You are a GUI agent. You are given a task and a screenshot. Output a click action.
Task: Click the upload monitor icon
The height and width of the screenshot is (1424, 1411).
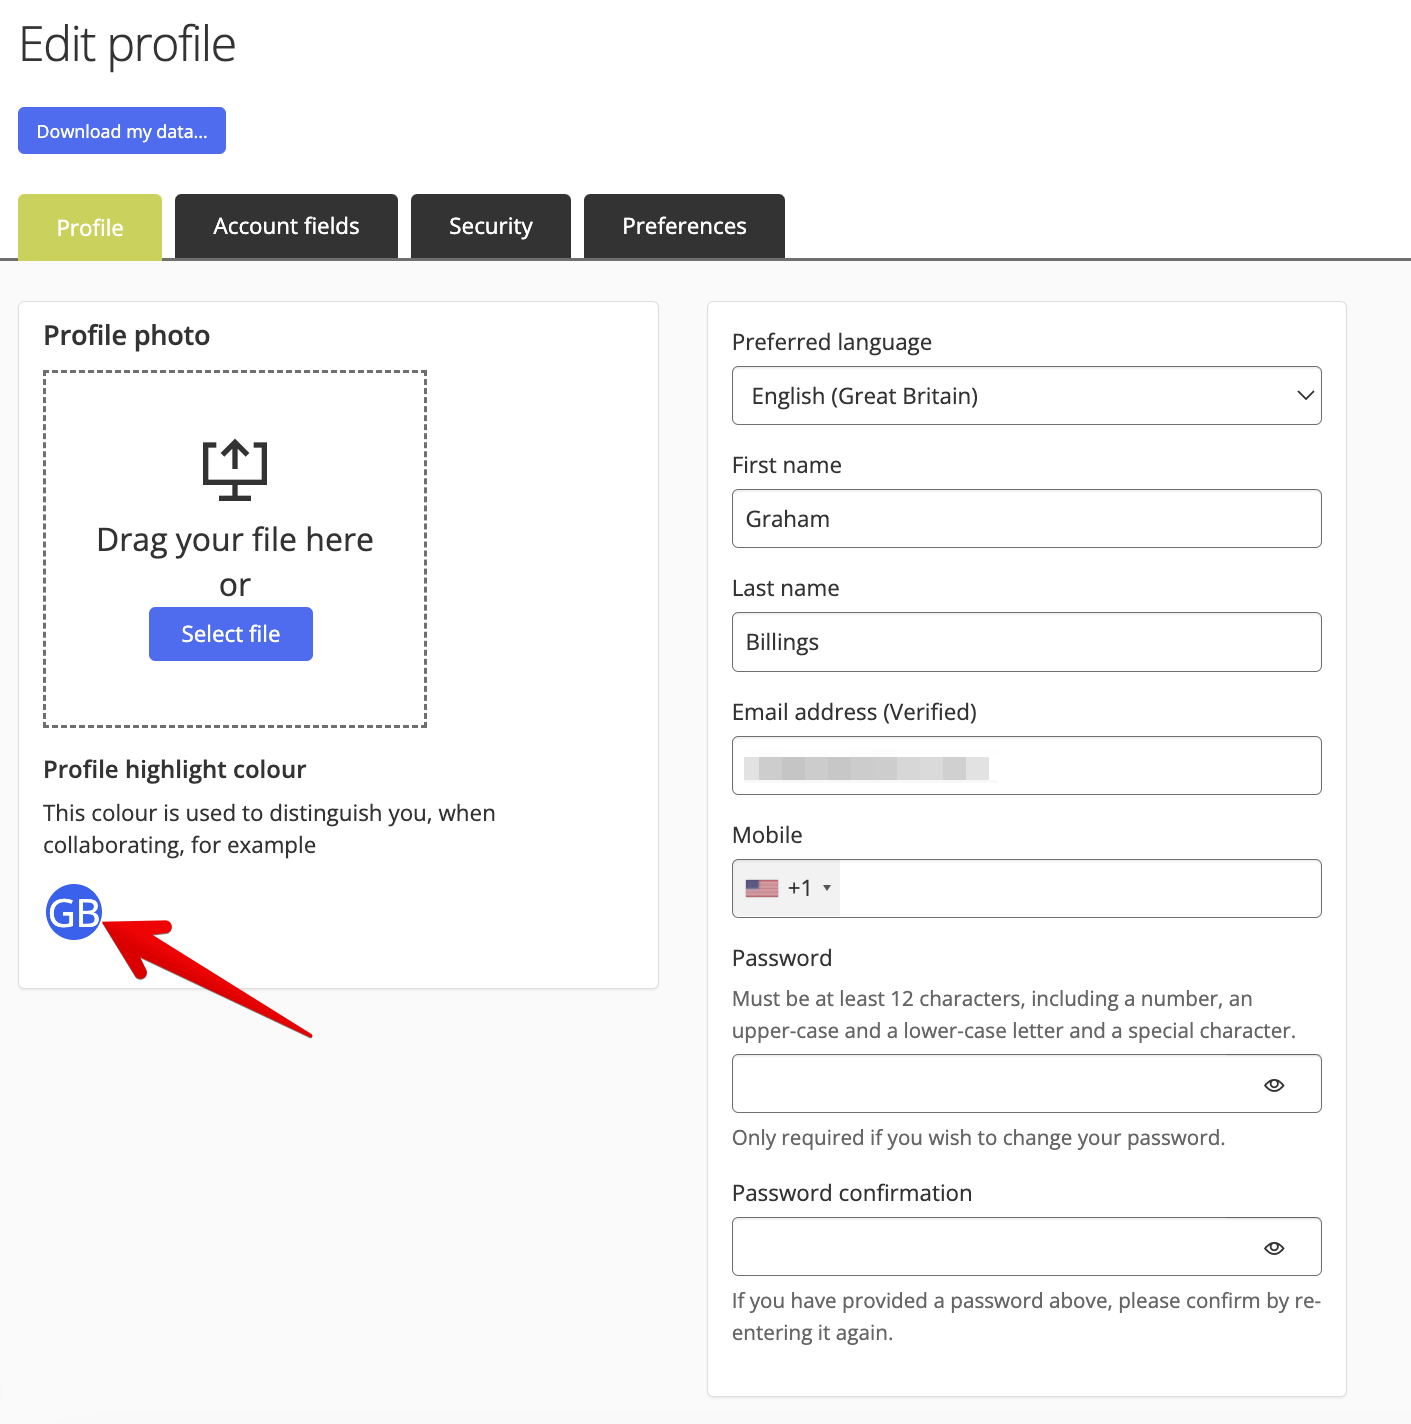point(235,470)
